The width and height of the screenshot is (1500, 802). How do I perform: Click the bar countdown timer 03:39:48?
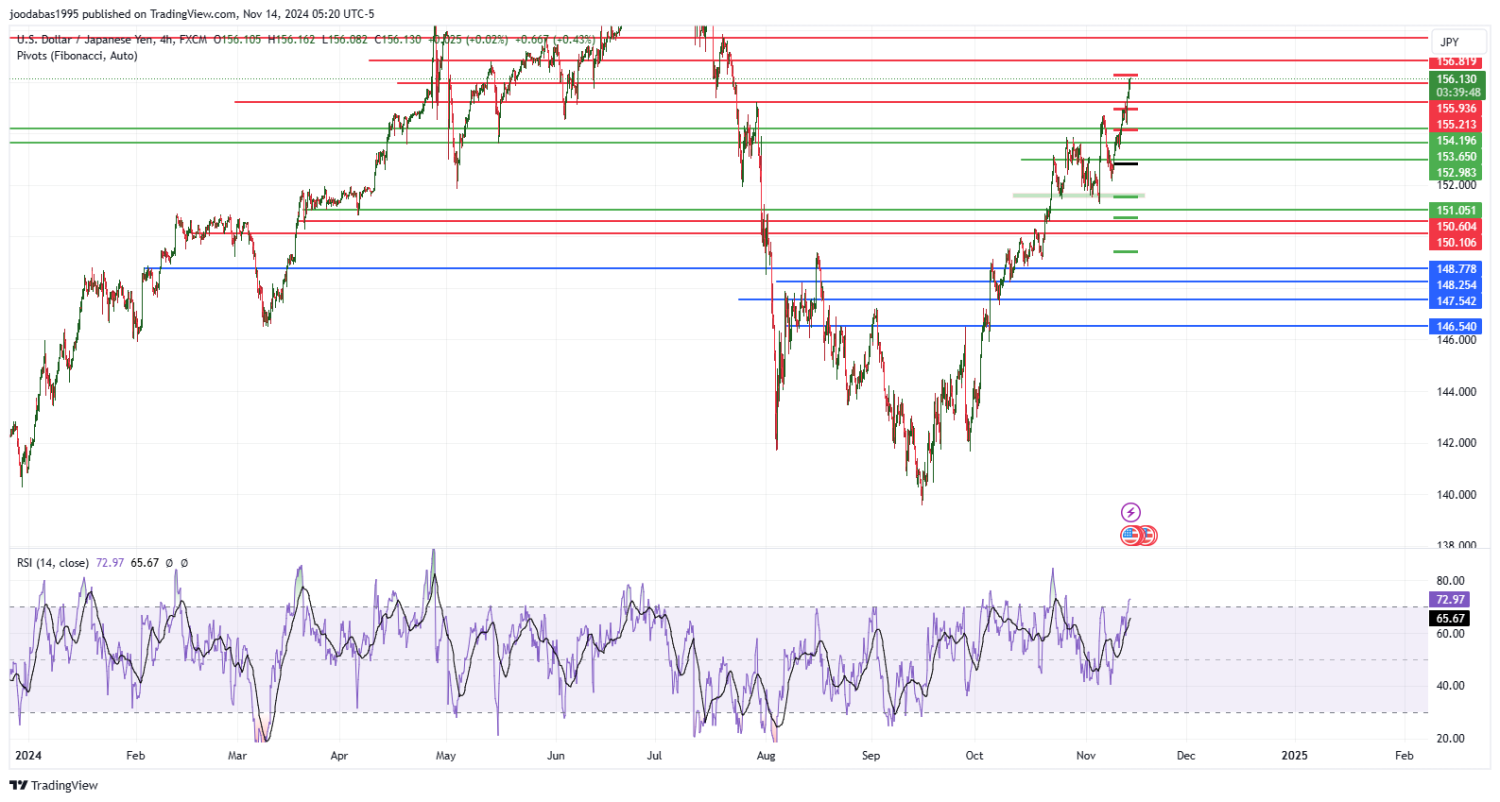[x=1457, y=92]
